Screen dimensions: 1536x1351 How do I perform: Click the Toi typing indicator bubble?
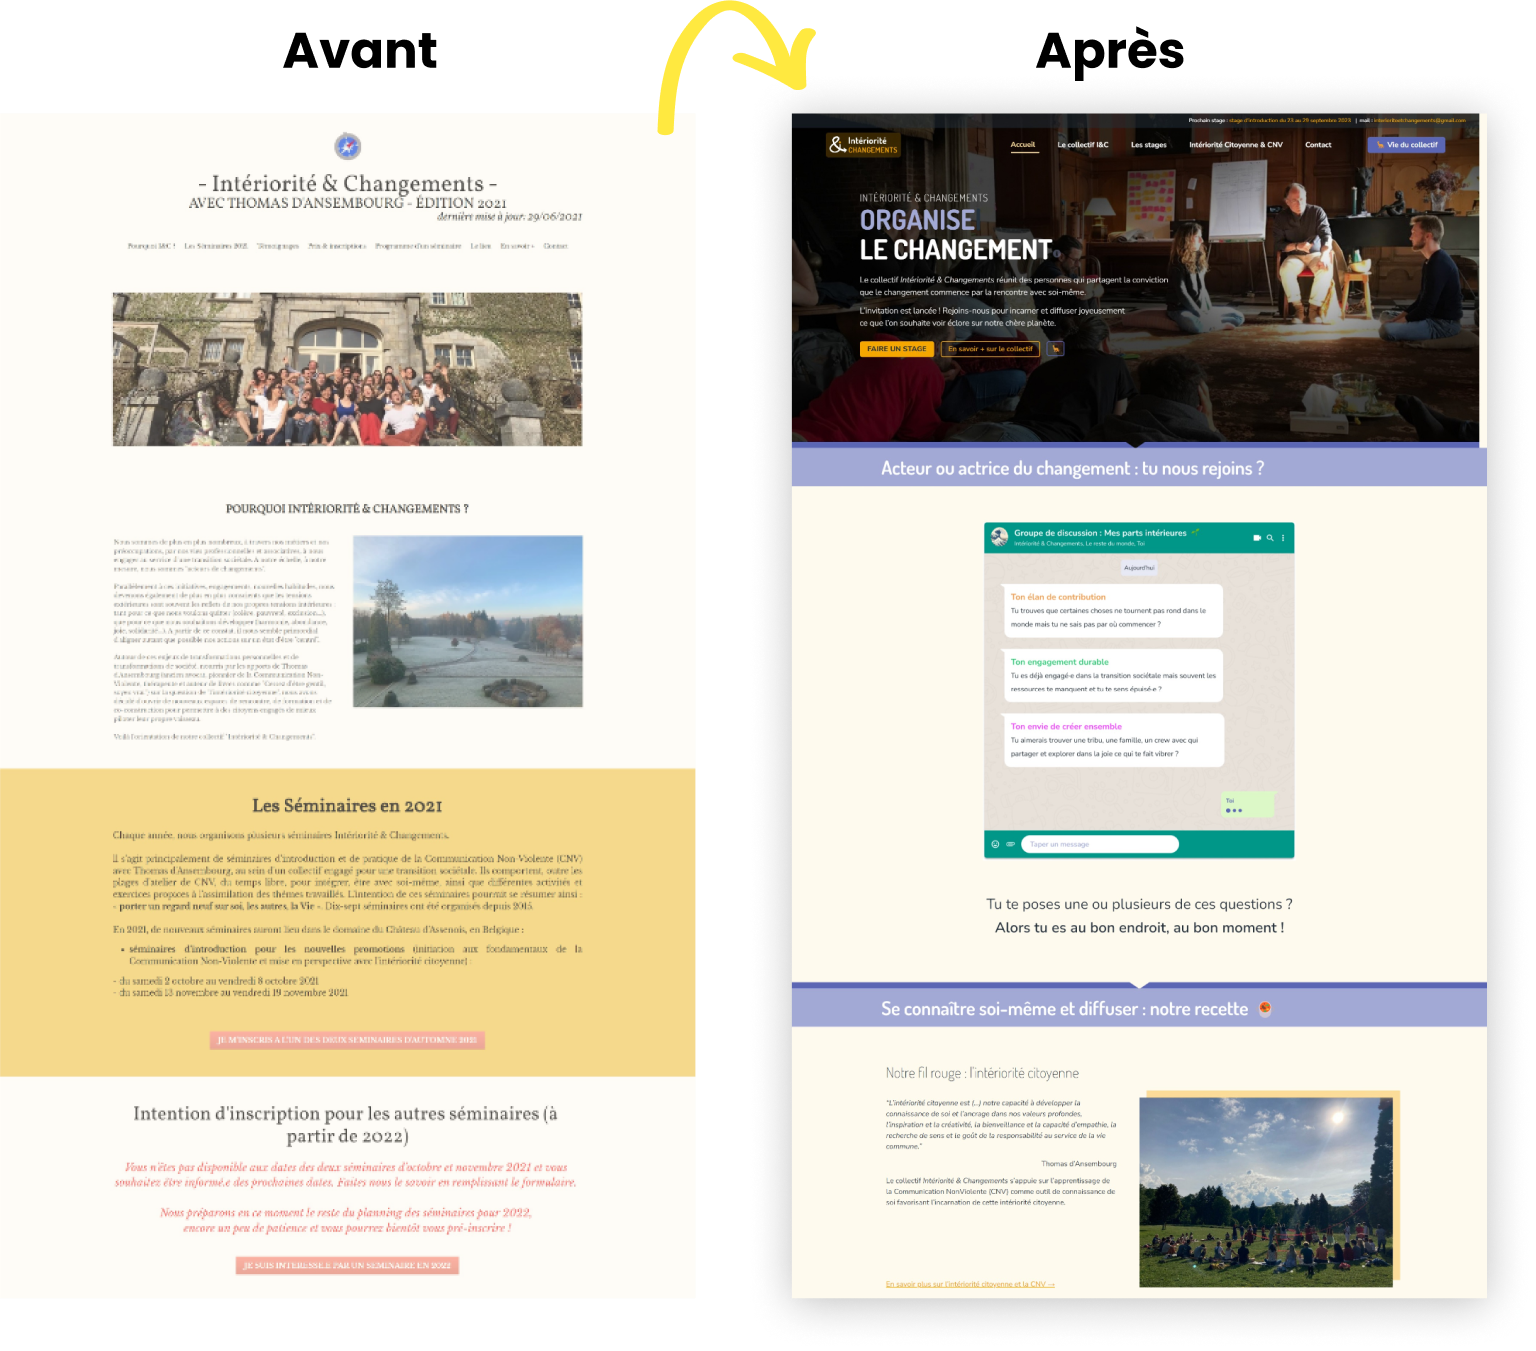click(x=1248, y=805)
